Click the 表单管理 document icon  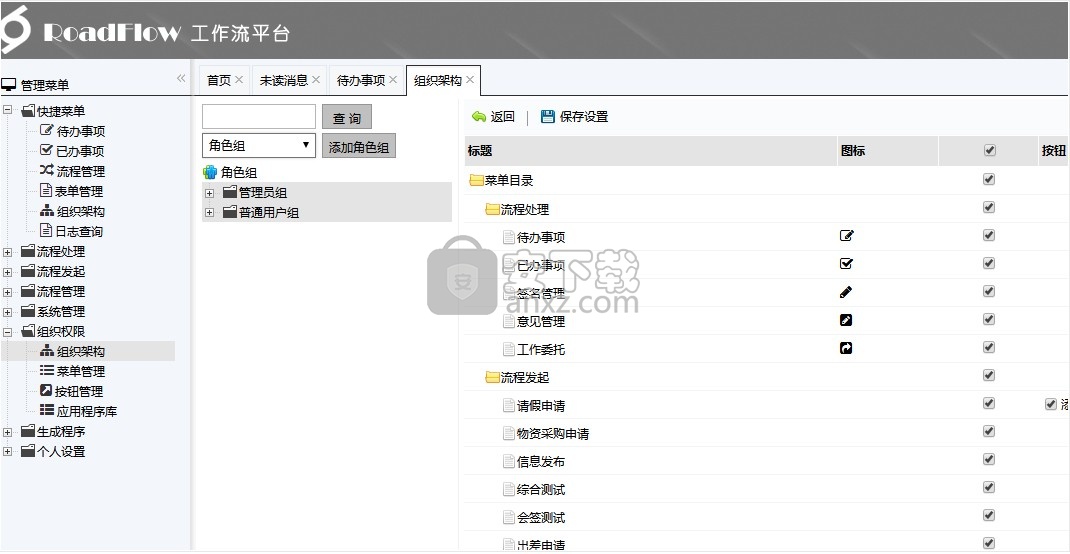pyautogui.click(x=46, y=190)
